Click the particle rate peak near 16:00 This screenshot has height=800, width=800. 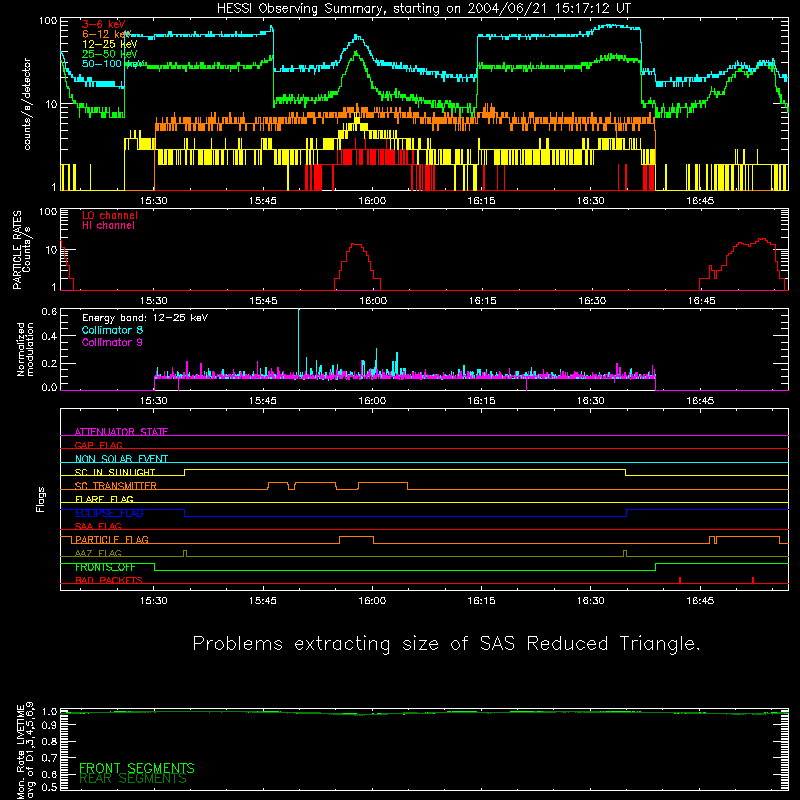coord(356,245)
